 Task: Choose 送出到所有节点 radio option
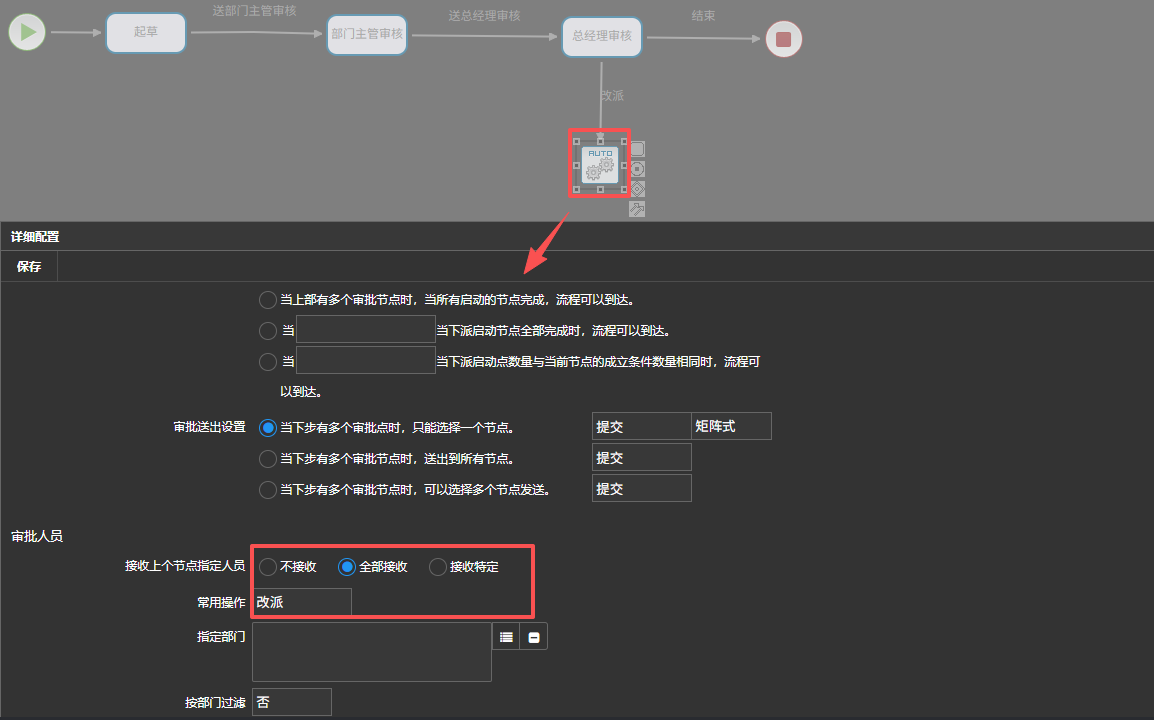(268, 459)
